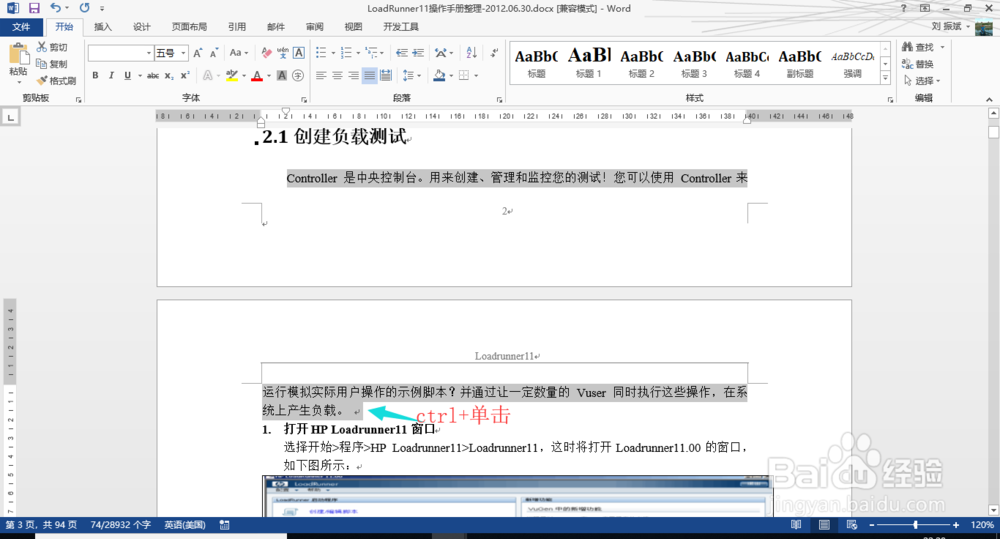This screenshot has height=539, width=1000.
Task: Align text right icon
Action: point(353,75)
